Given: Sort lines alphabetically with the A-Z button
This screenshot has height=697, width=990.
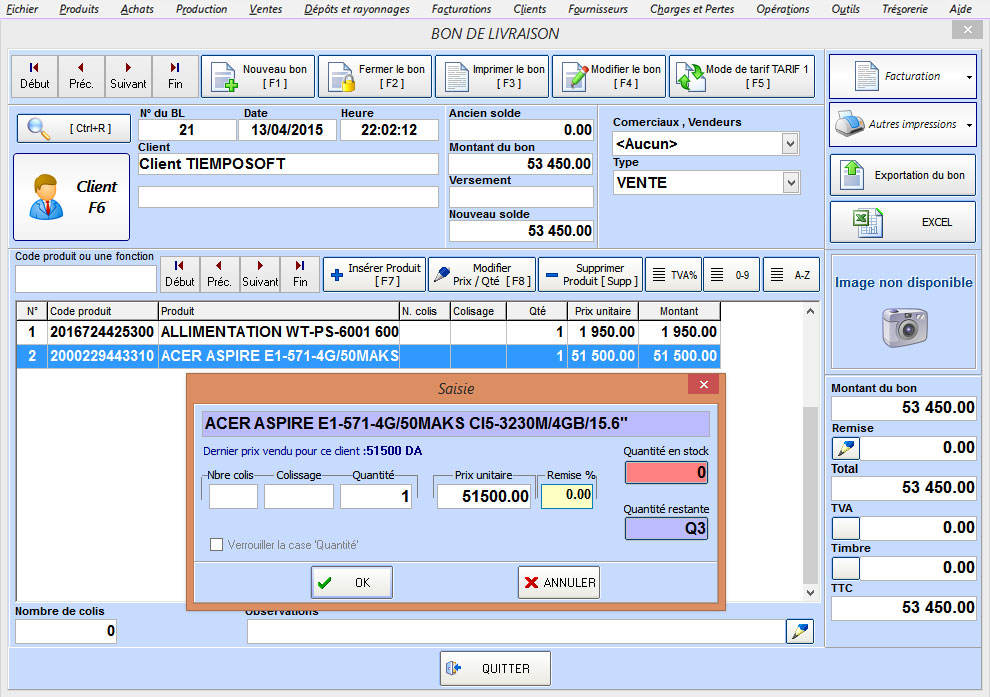Looking at the screenshot, I should click(x=791, y=275).
